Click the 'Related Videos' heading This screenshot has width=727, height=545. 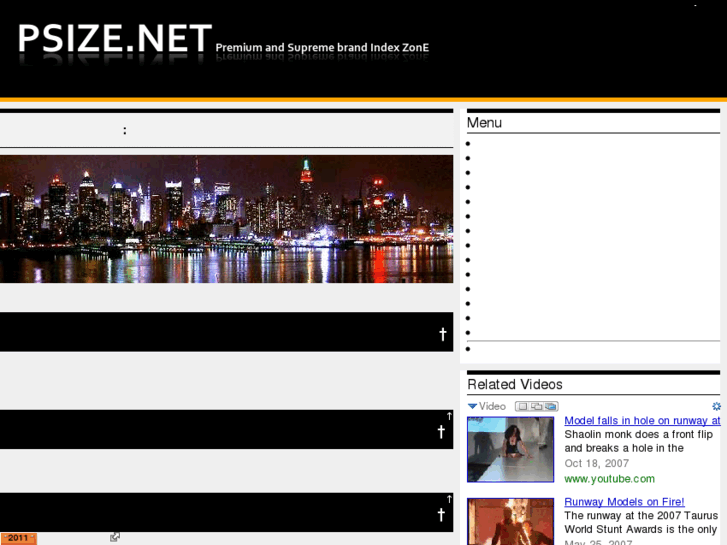point(515,384)
